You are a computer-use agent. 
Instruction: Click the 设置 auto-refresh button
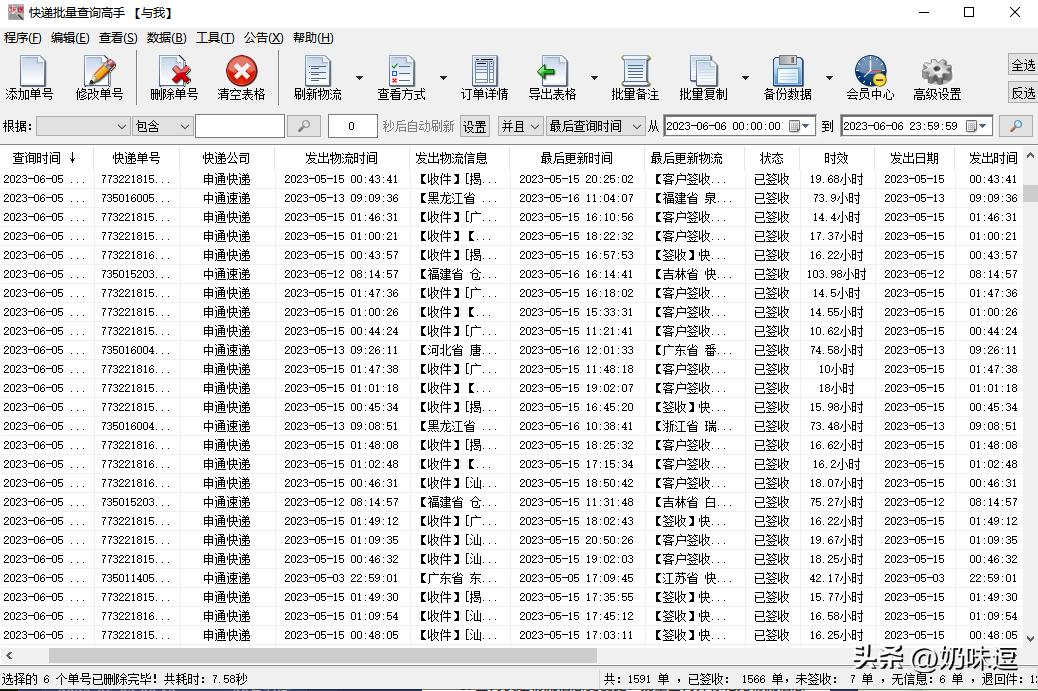click(x=475, y=126)
